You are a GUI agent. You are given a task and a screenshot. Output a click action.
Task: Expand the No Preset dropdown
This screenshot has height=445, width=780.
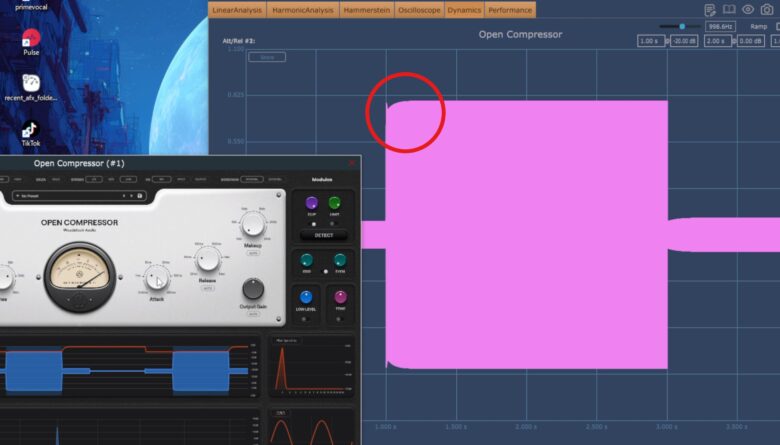click(70, 196)
